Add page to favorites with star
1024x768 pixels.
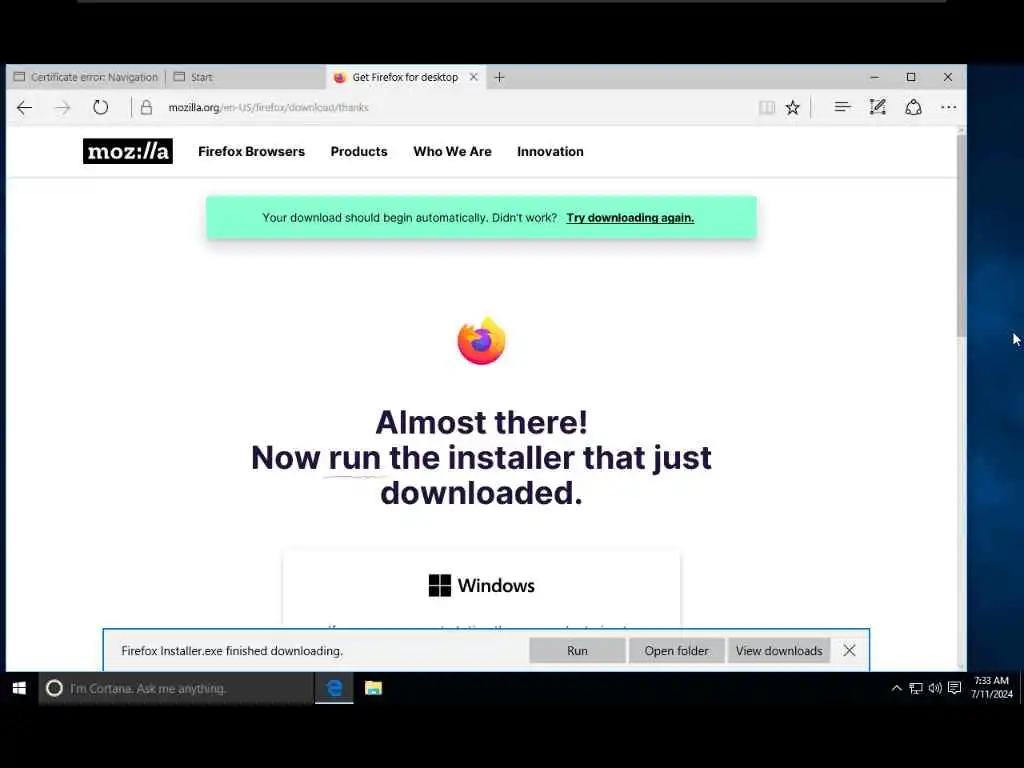click(x=792, y=108)
